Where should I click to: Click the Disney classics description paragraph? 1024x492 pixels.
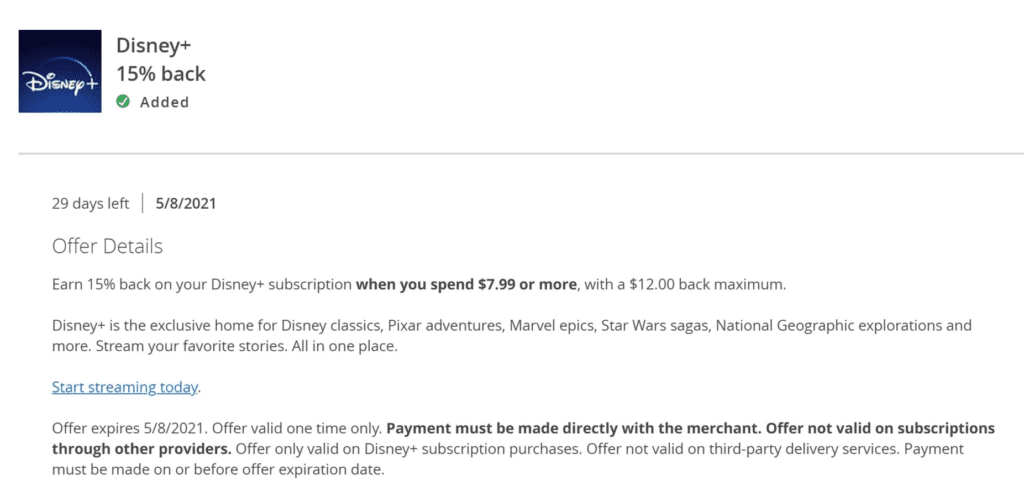pyautogui.click(x=512, y=336)
